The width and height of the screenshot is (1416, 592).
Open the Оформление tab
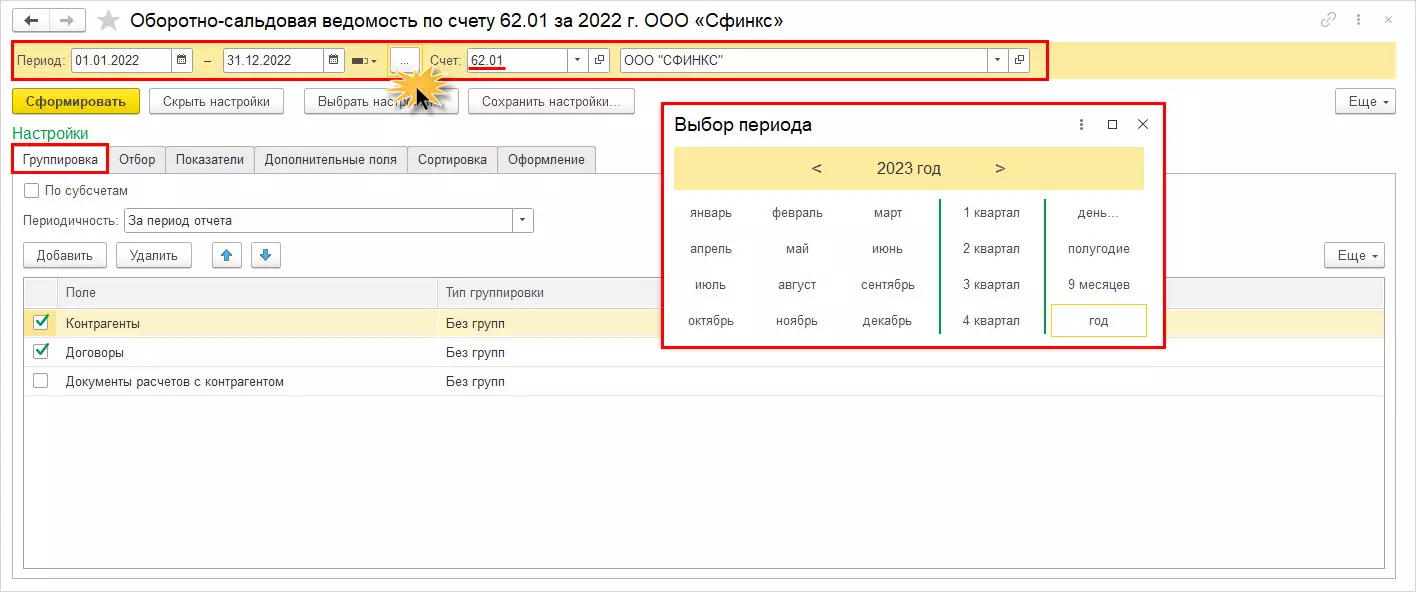pos(546,159)
